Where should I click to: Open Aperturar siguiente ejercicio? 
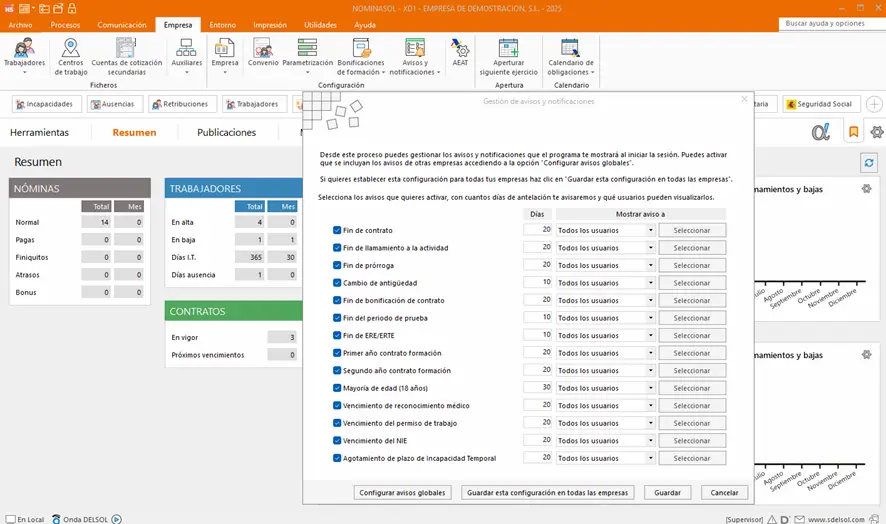click(508, 52)
